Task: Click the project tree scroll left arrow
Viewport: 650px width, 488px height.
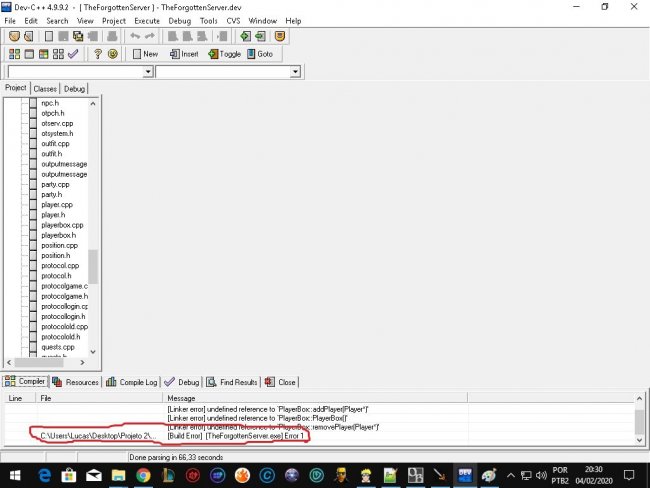Action: click(9, 362)
